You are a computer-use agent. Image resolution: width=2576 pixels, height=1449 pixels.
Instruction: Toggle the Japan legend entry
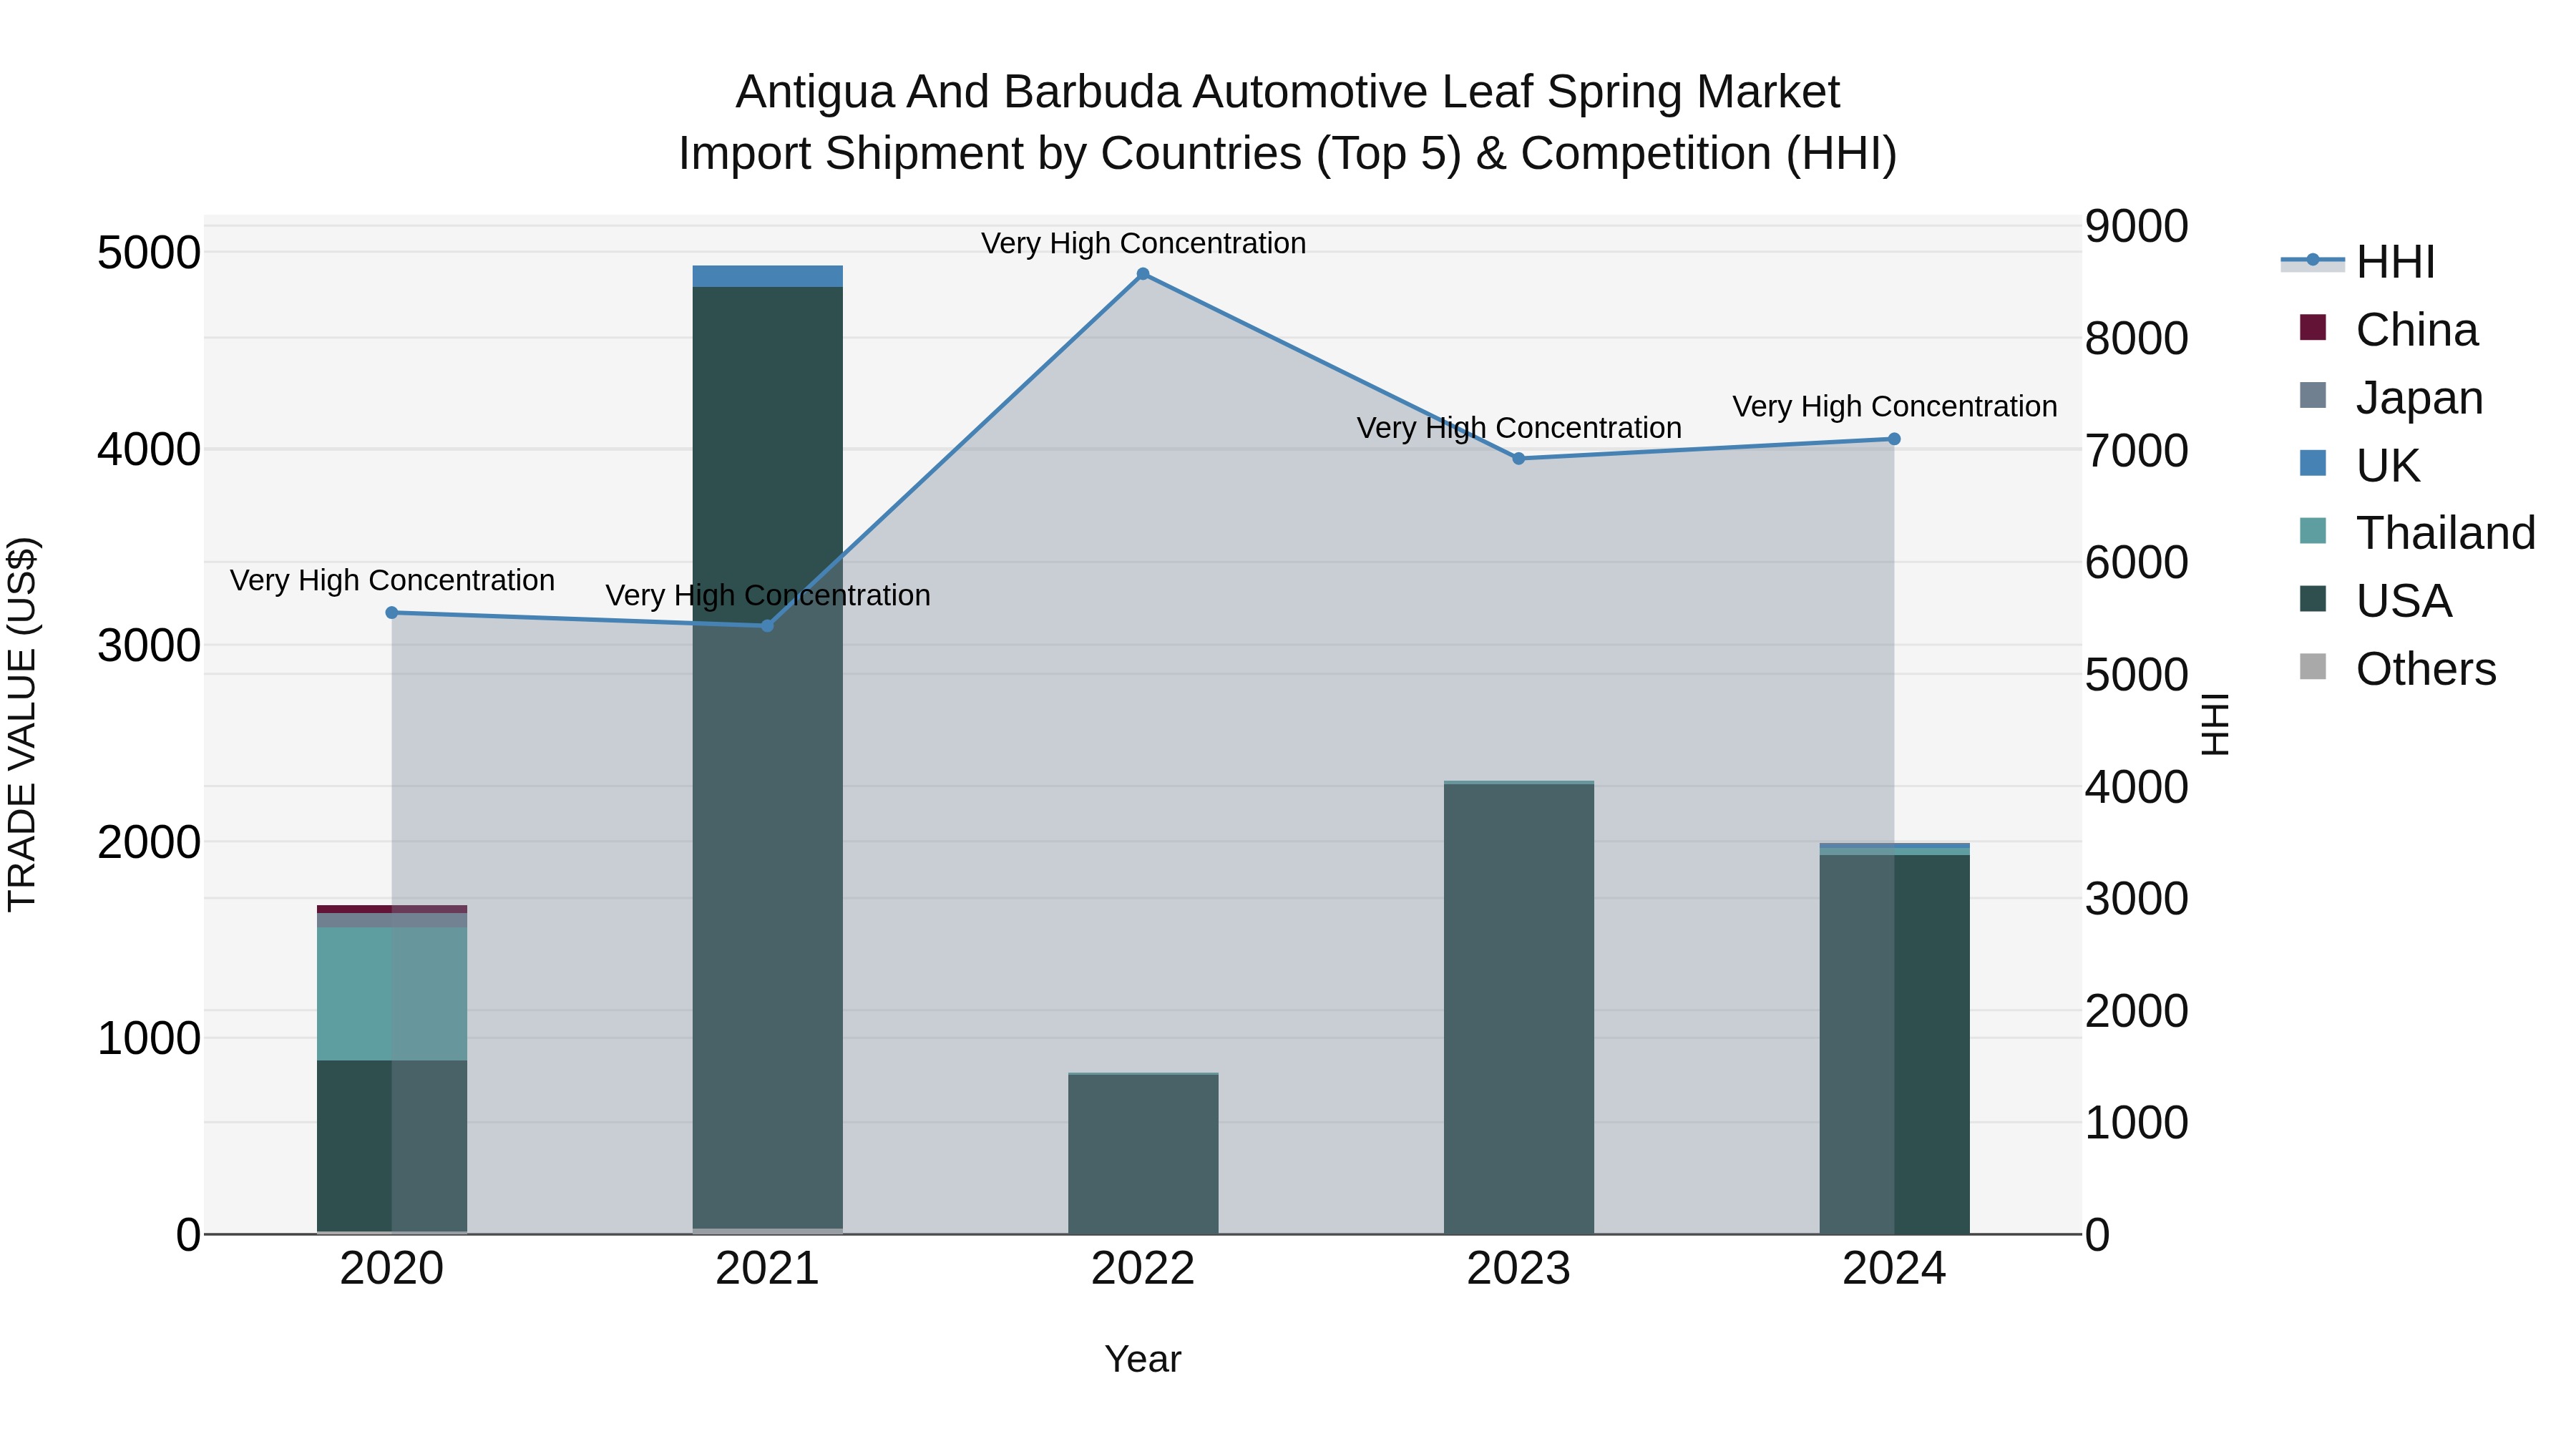(x=2391, y=398)
